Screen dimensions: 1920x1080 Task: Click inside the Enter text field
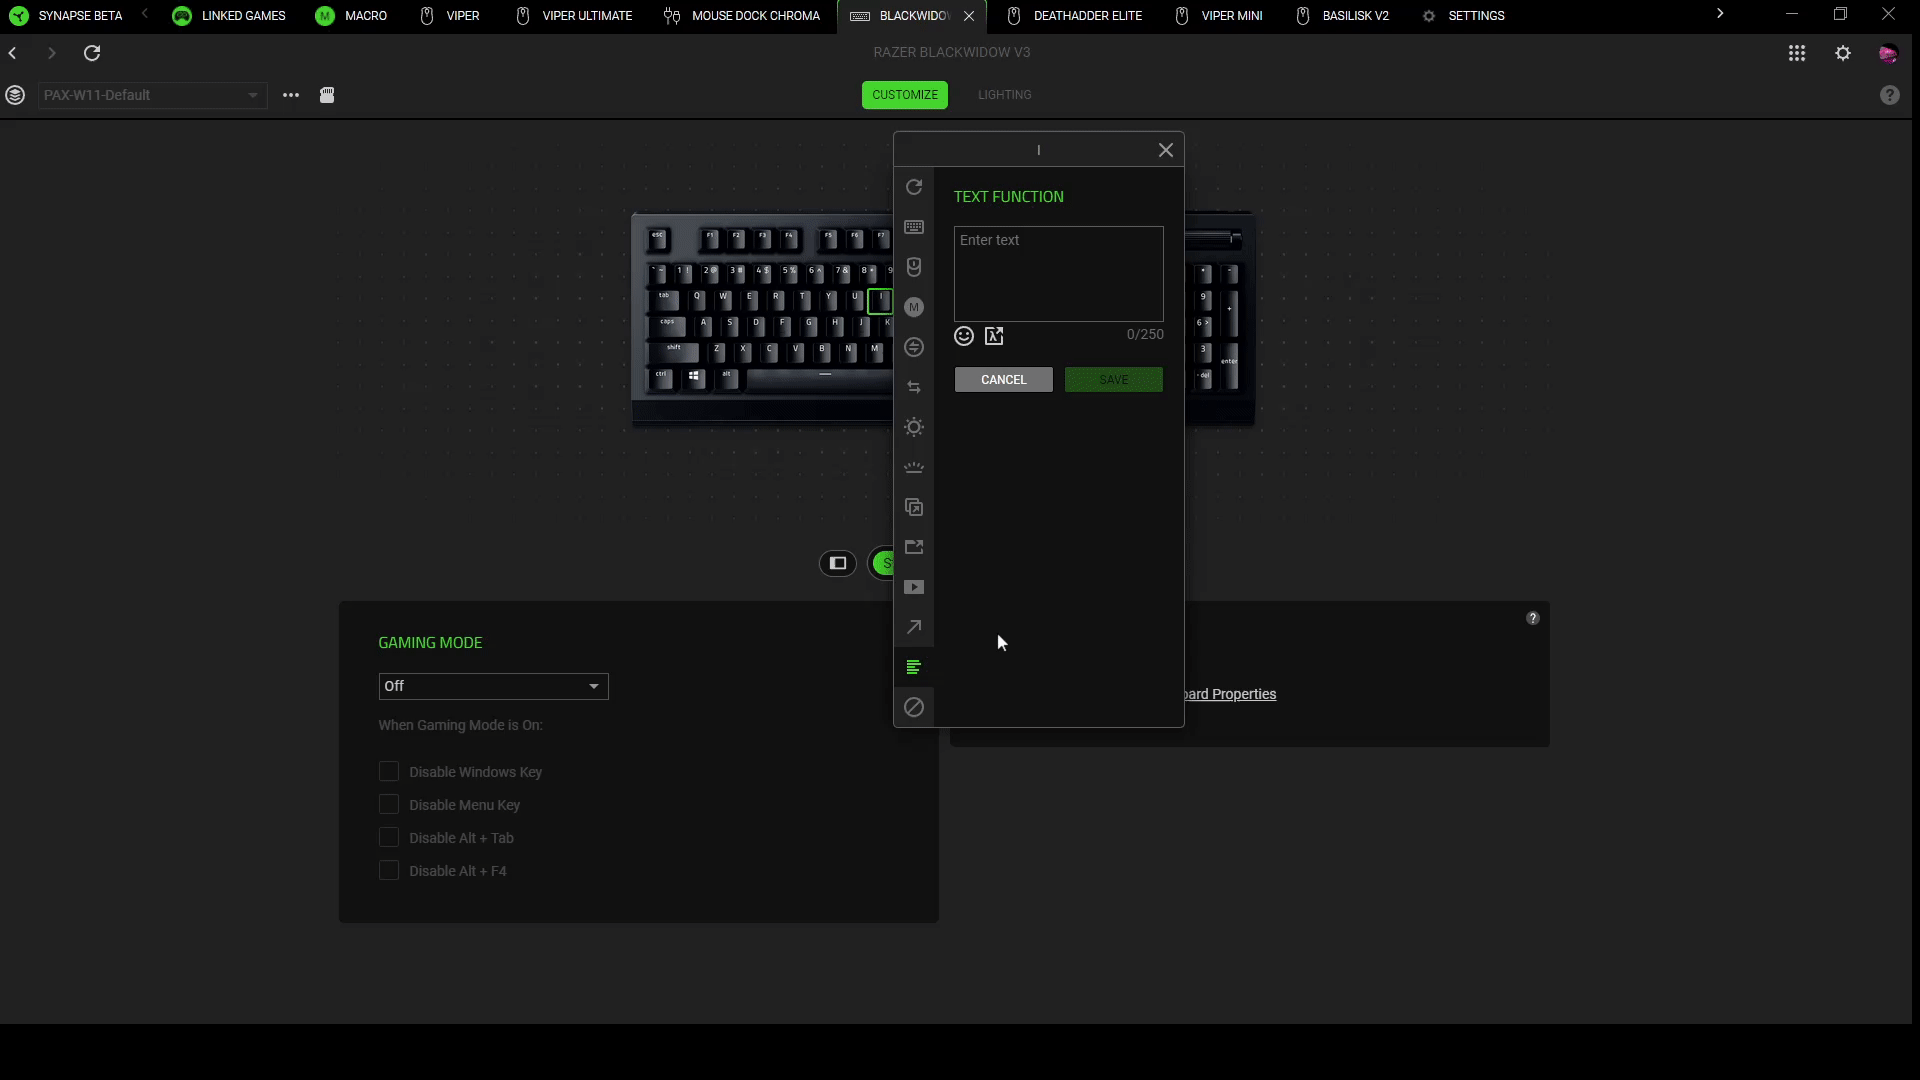(x=1058, y=273)
